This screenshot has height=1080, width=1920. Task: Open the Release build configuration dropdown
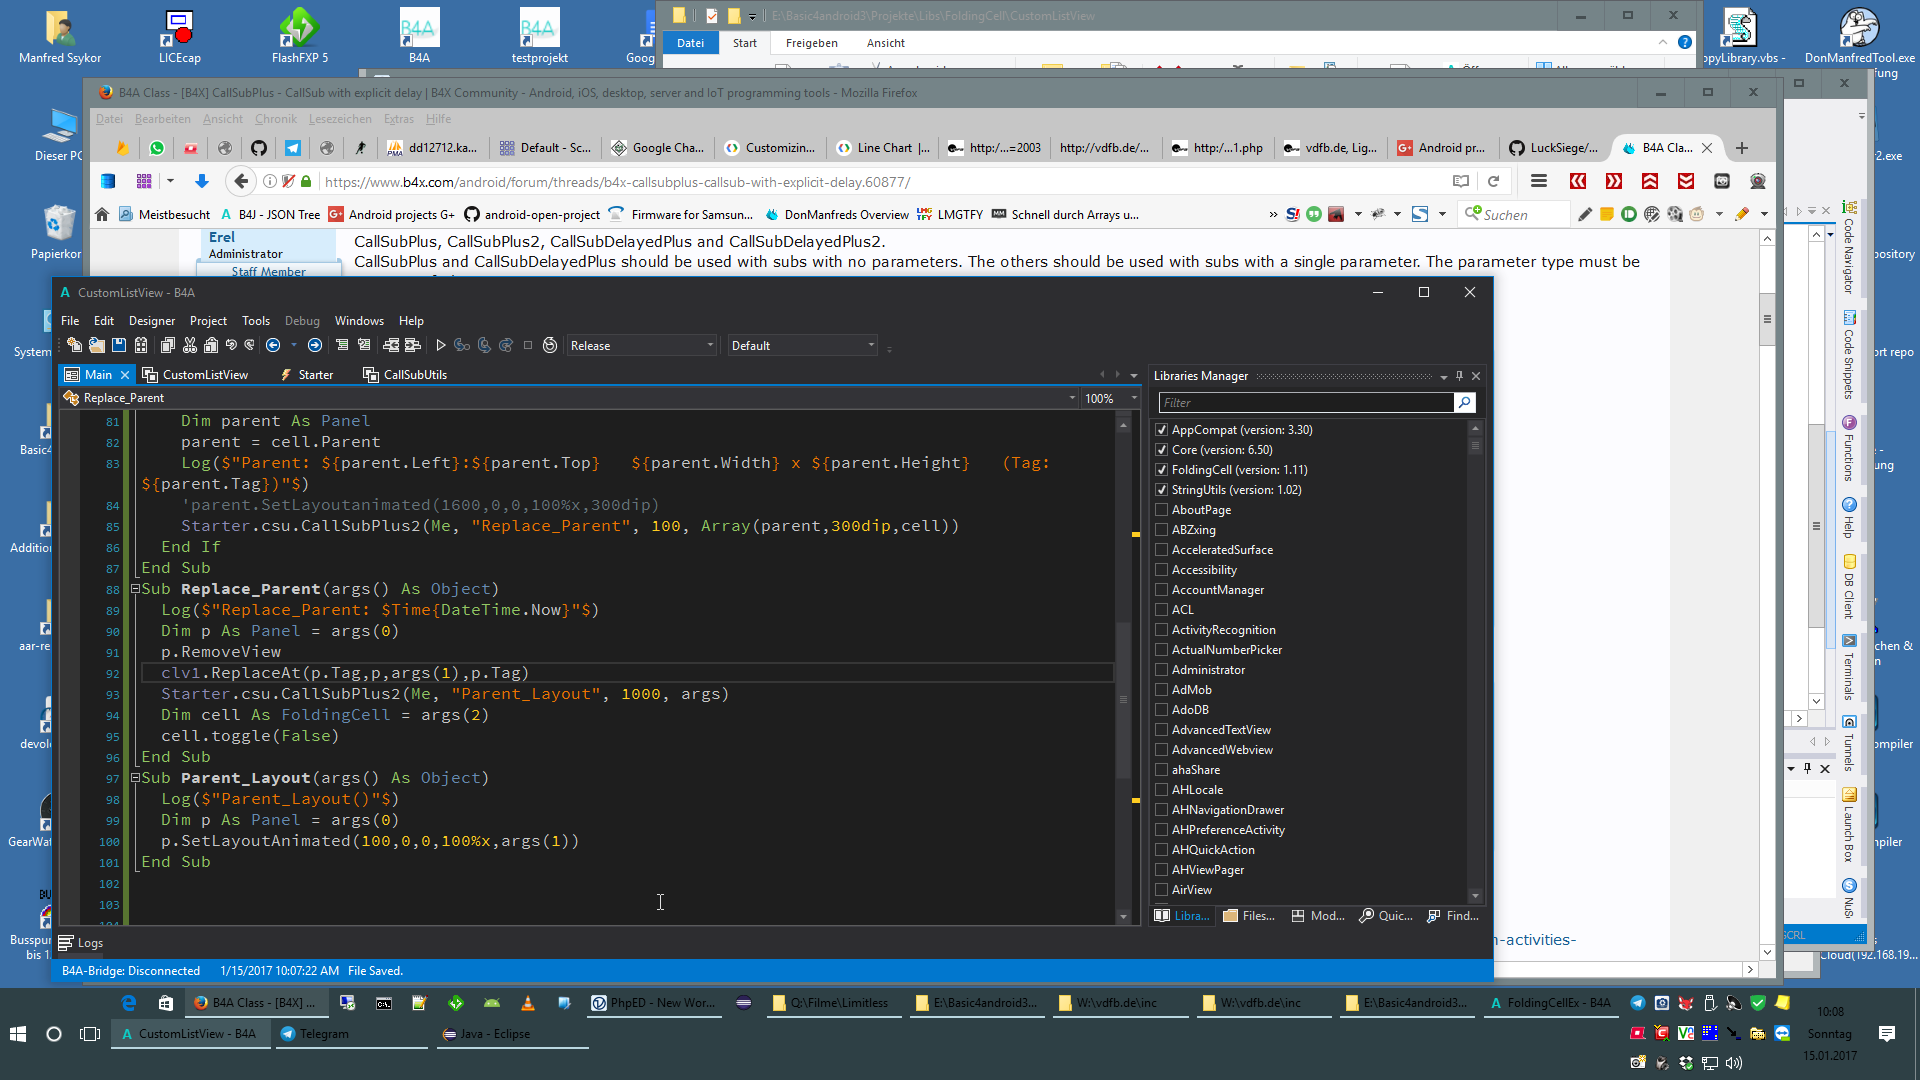tap(642, 346)
